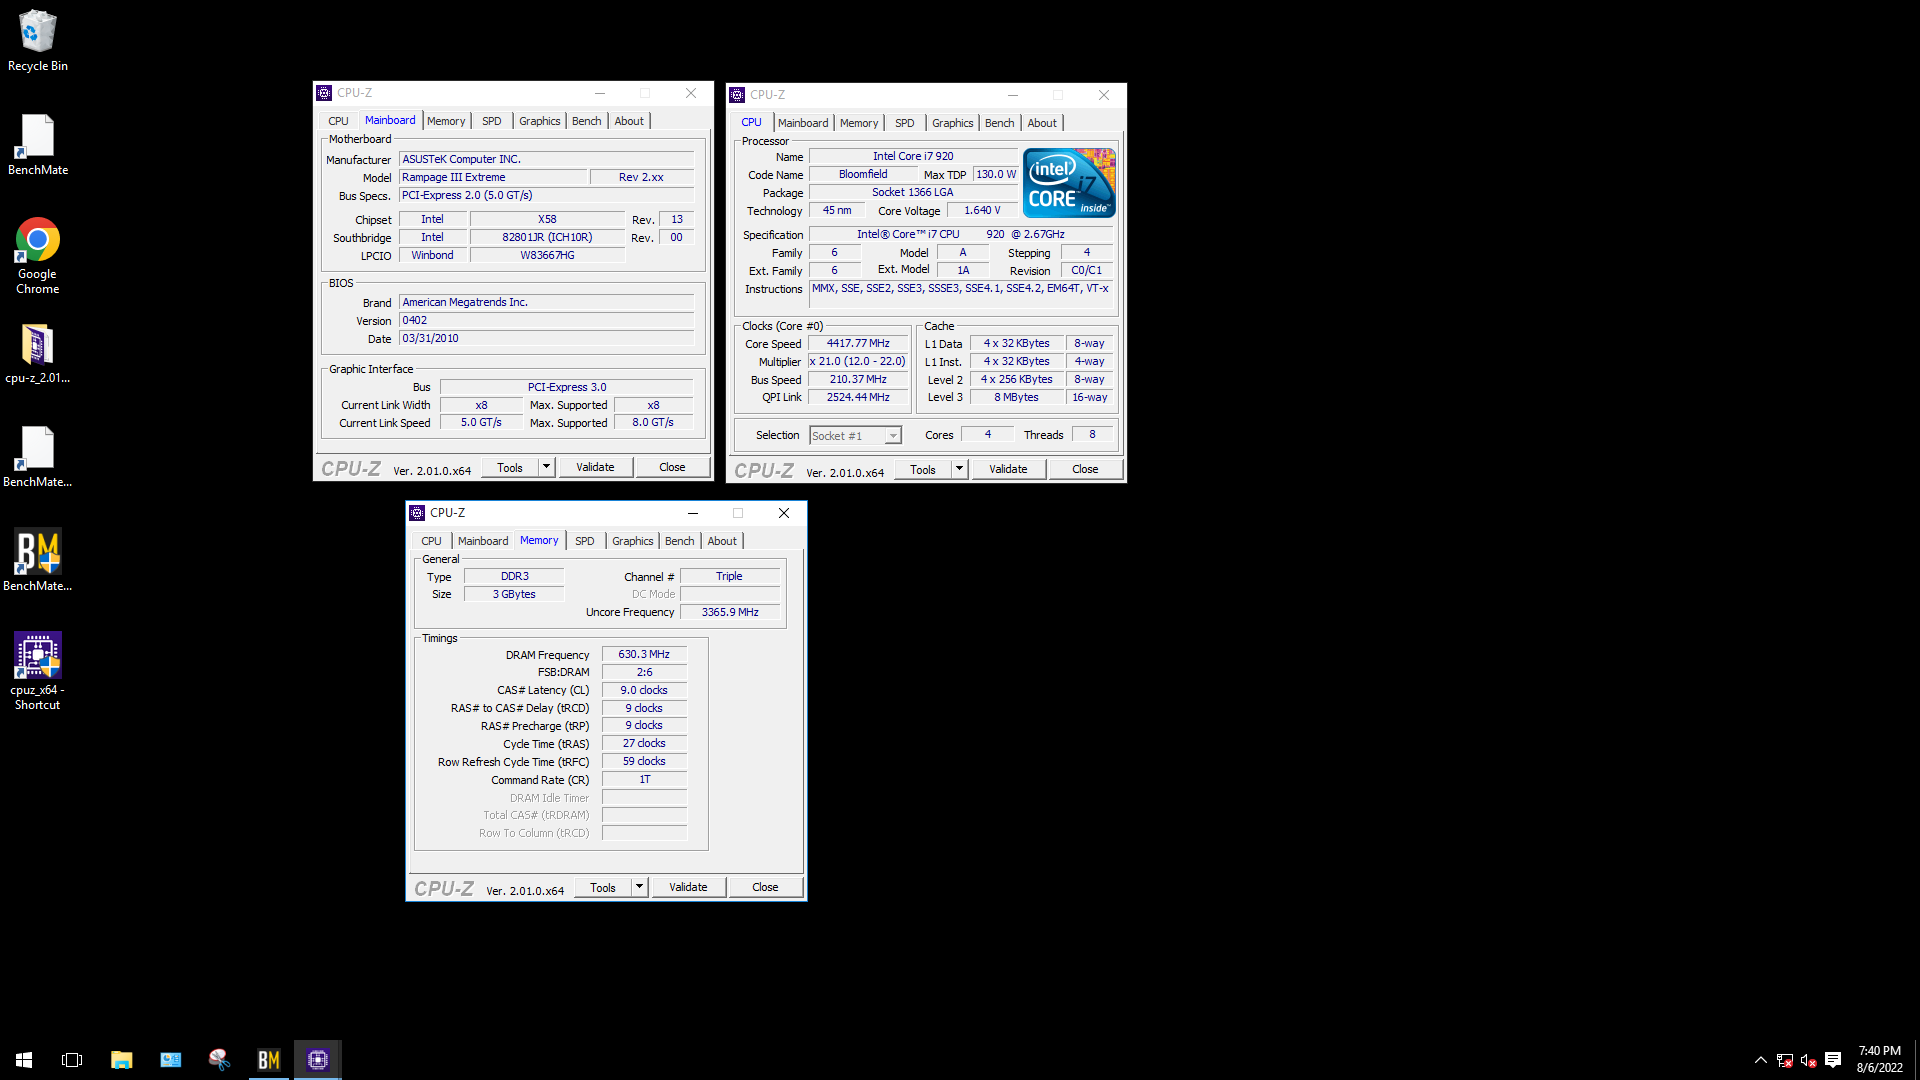Click the taskbar clock showing 7:40 PM
The height and width of the screenshot is (1080, 1920).
click(1880, 1060)
